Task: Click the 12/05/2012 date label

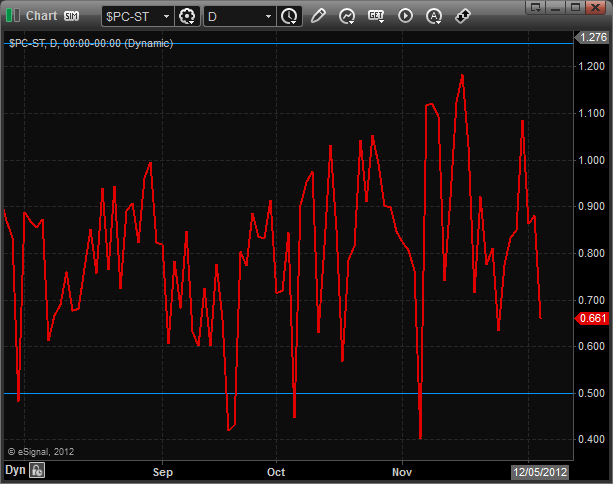Action: coord(540,472)
